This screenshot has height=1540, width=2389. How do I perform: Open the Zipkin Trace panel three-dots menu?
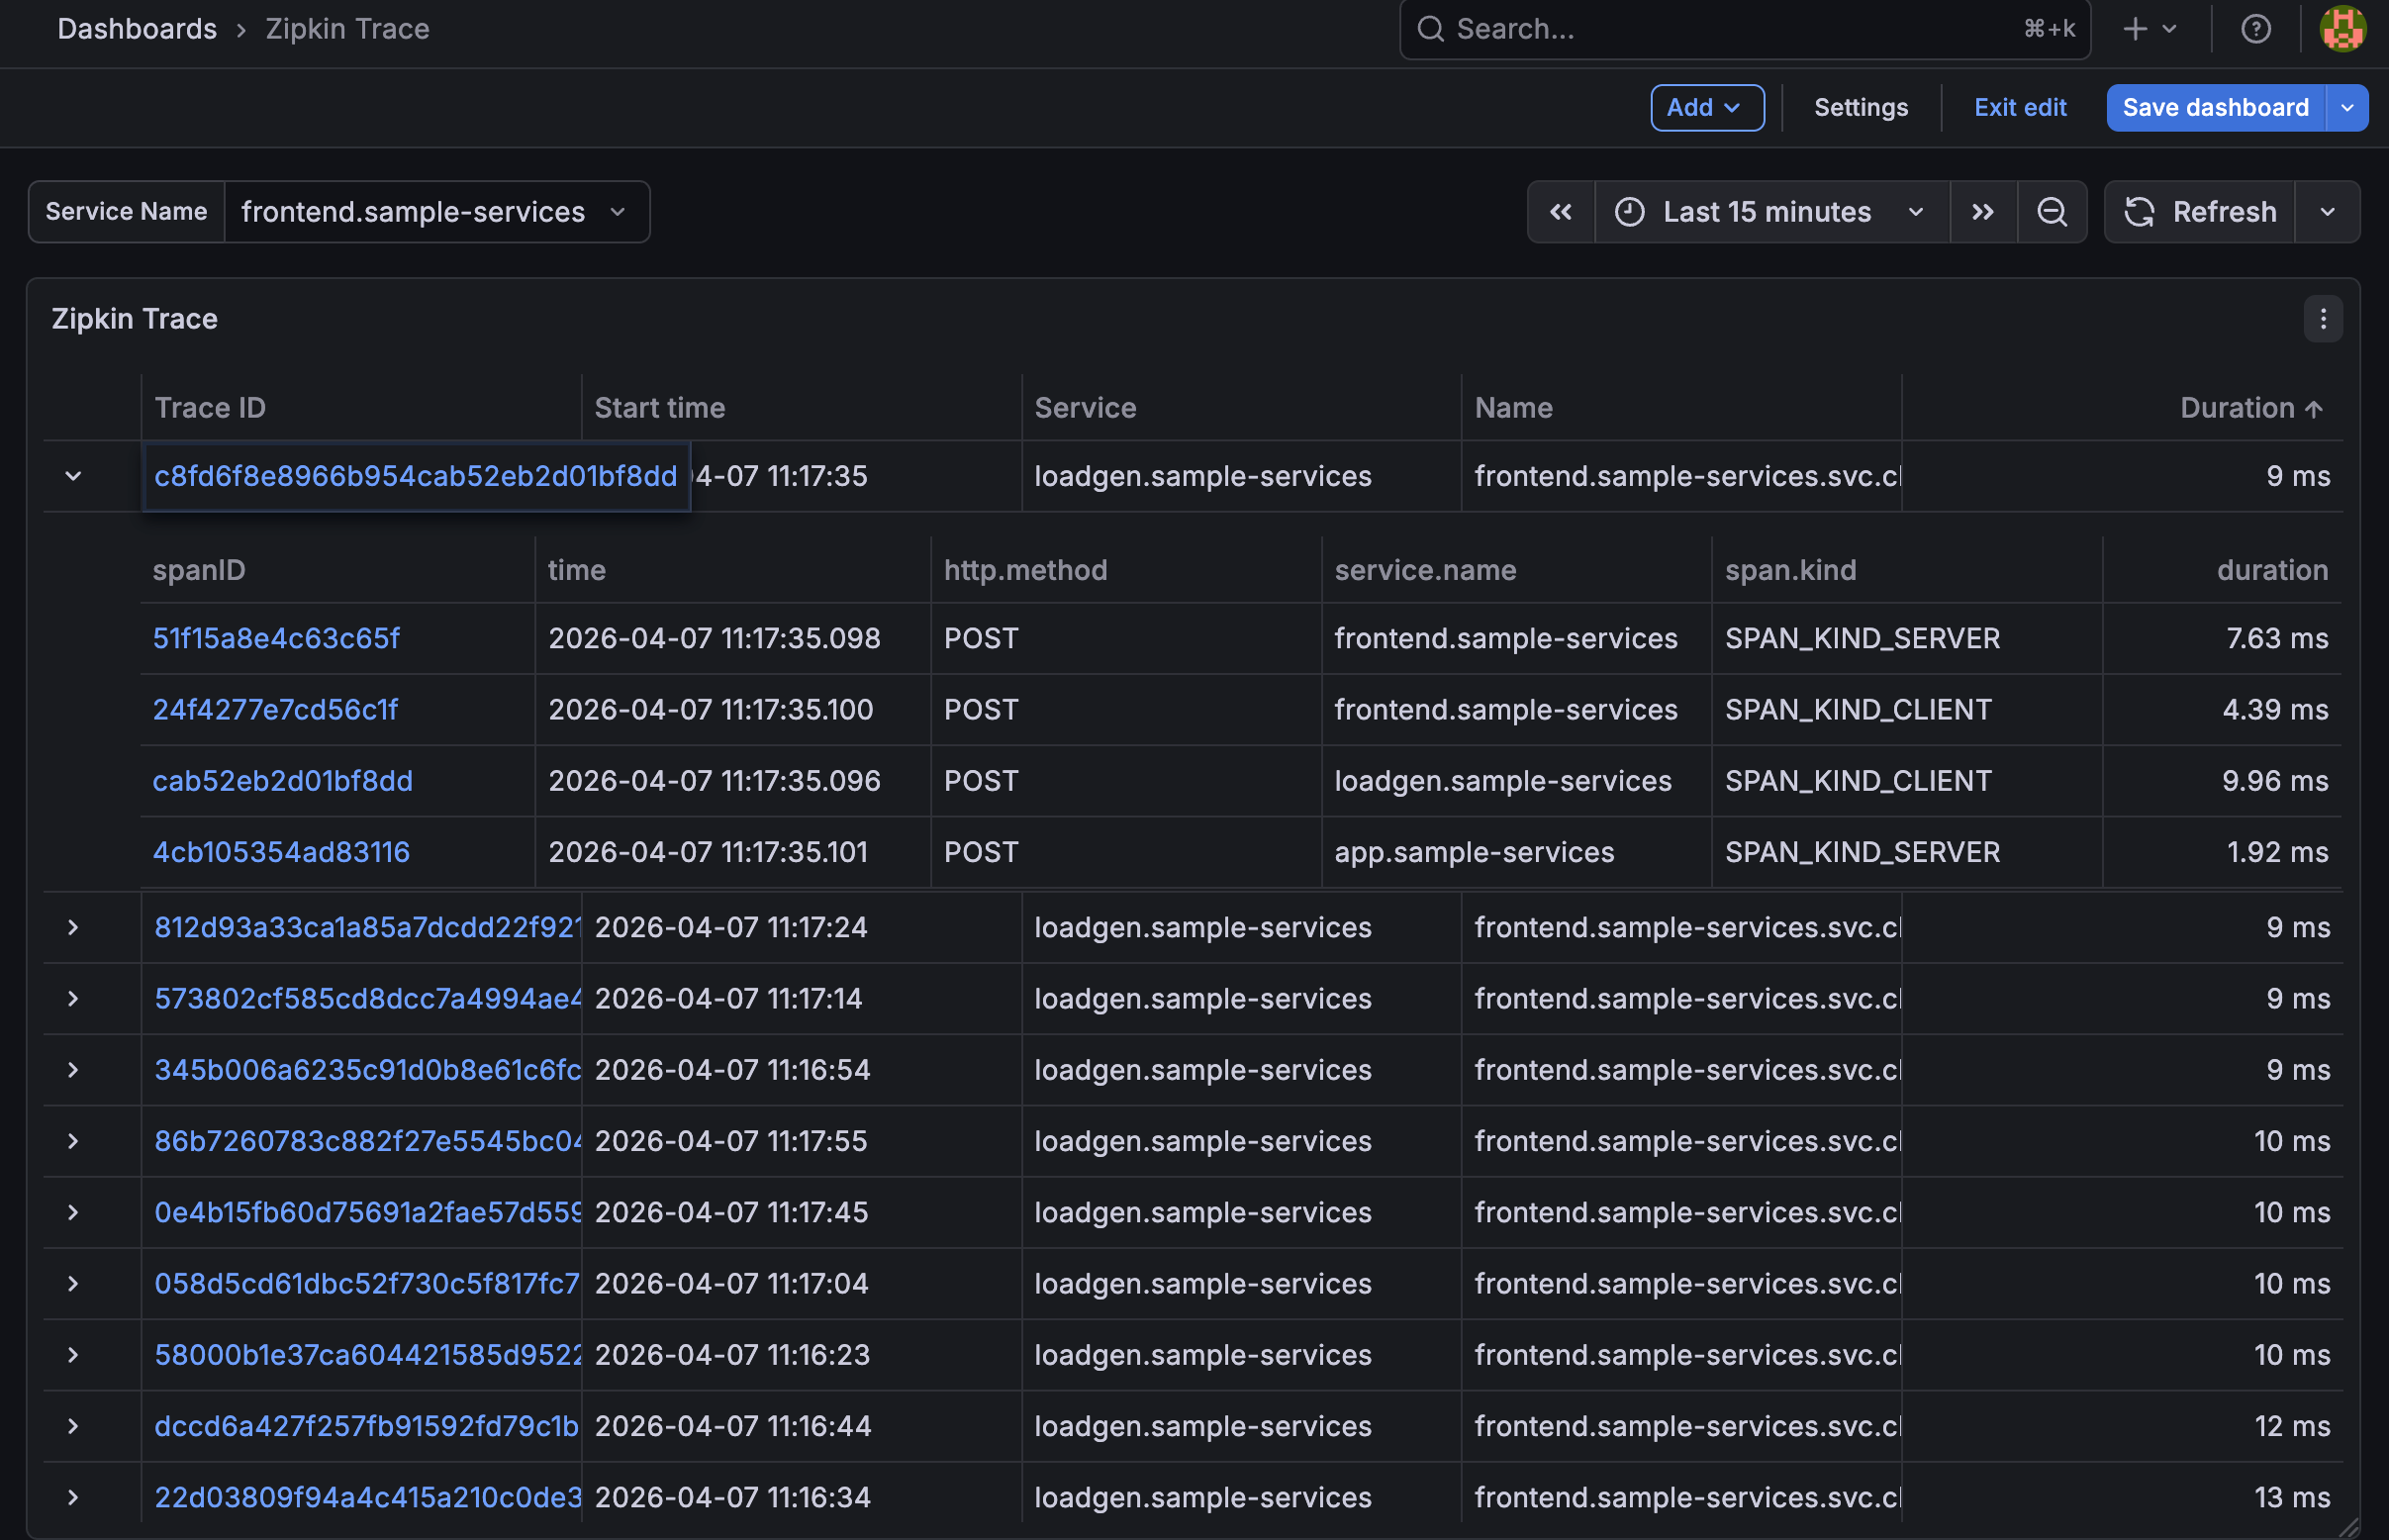(x=2322, y=319)
